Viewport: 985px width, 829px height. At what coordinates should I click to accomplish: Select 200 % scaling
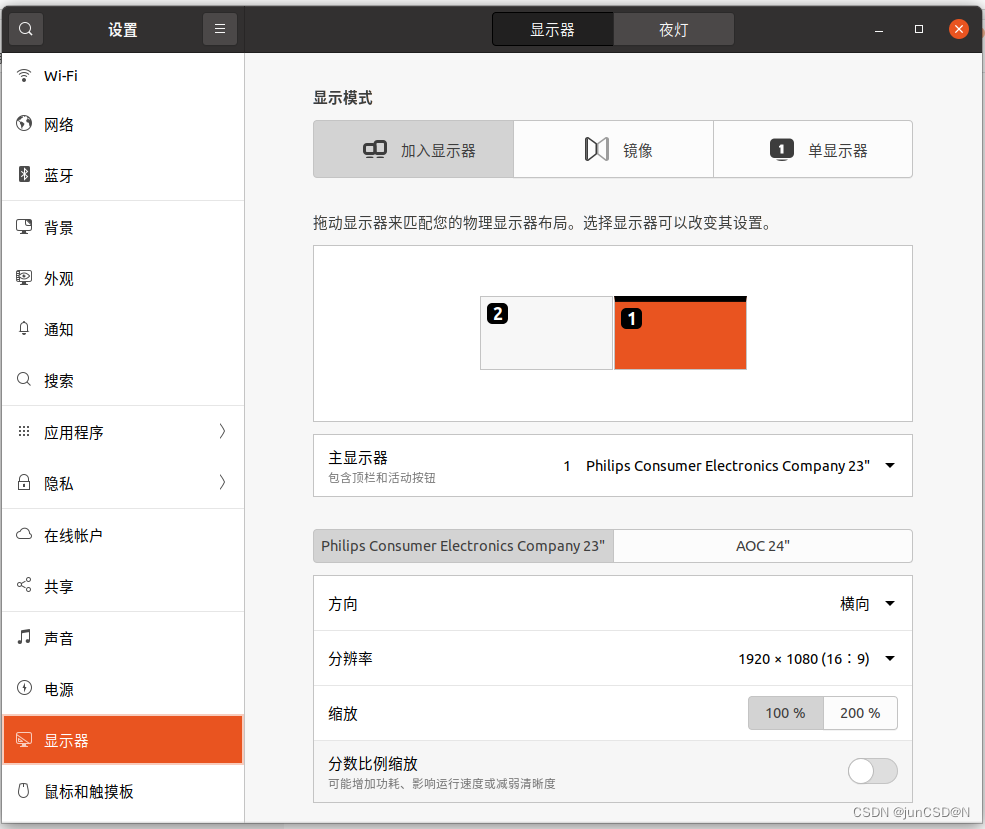point(860,713)
